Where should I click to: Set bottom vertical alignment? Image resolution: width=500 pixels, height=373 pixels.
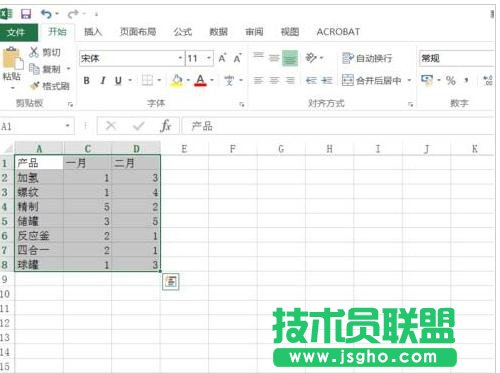(x=290, y=58)
